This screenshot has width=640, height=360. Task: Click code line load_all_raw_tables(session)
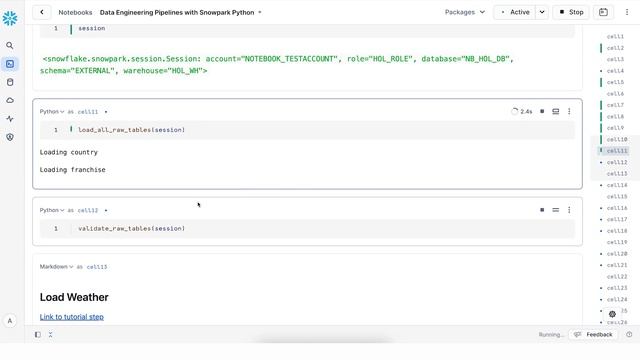(131, 130)
